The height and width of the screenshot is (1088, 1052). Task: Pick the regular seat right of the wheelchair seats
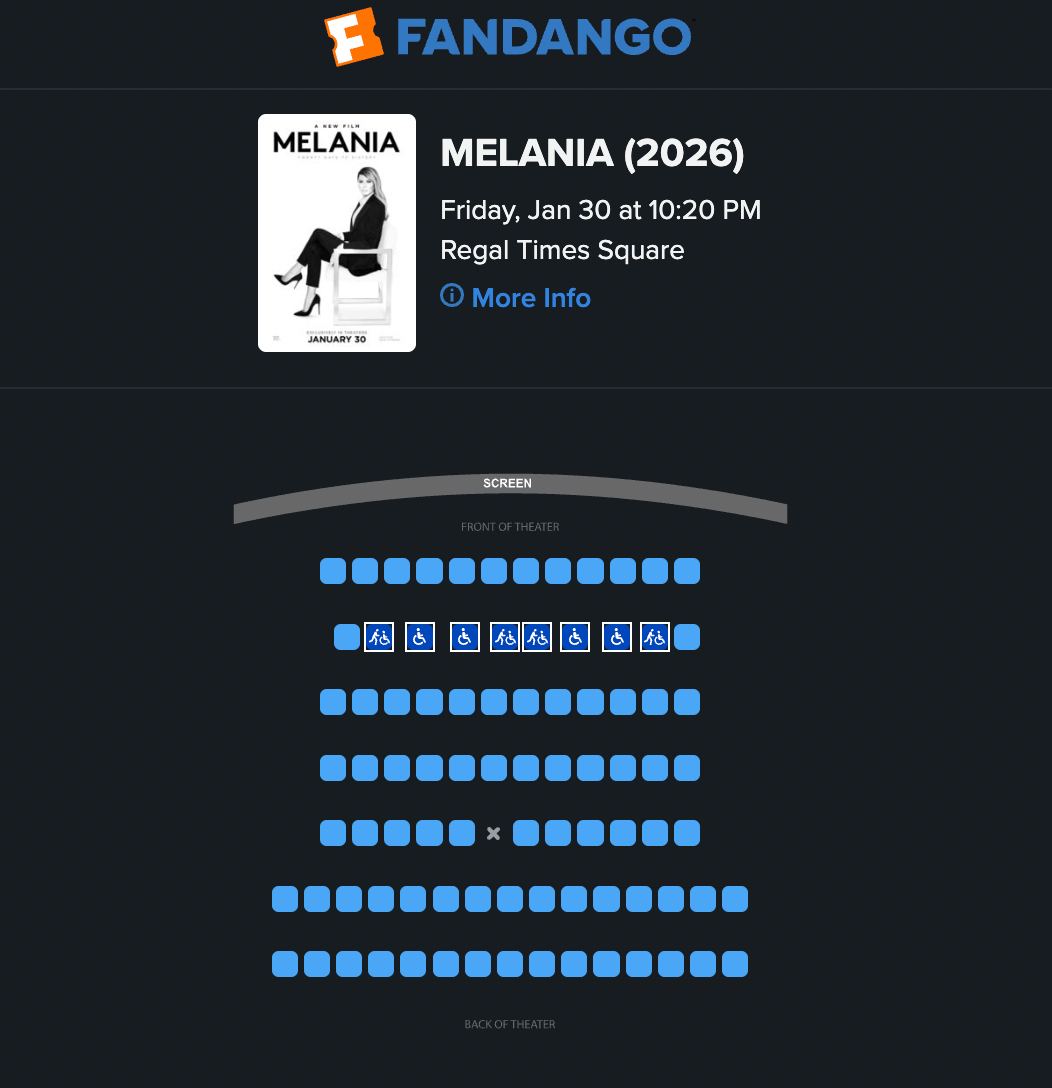[x=687, y=637]
